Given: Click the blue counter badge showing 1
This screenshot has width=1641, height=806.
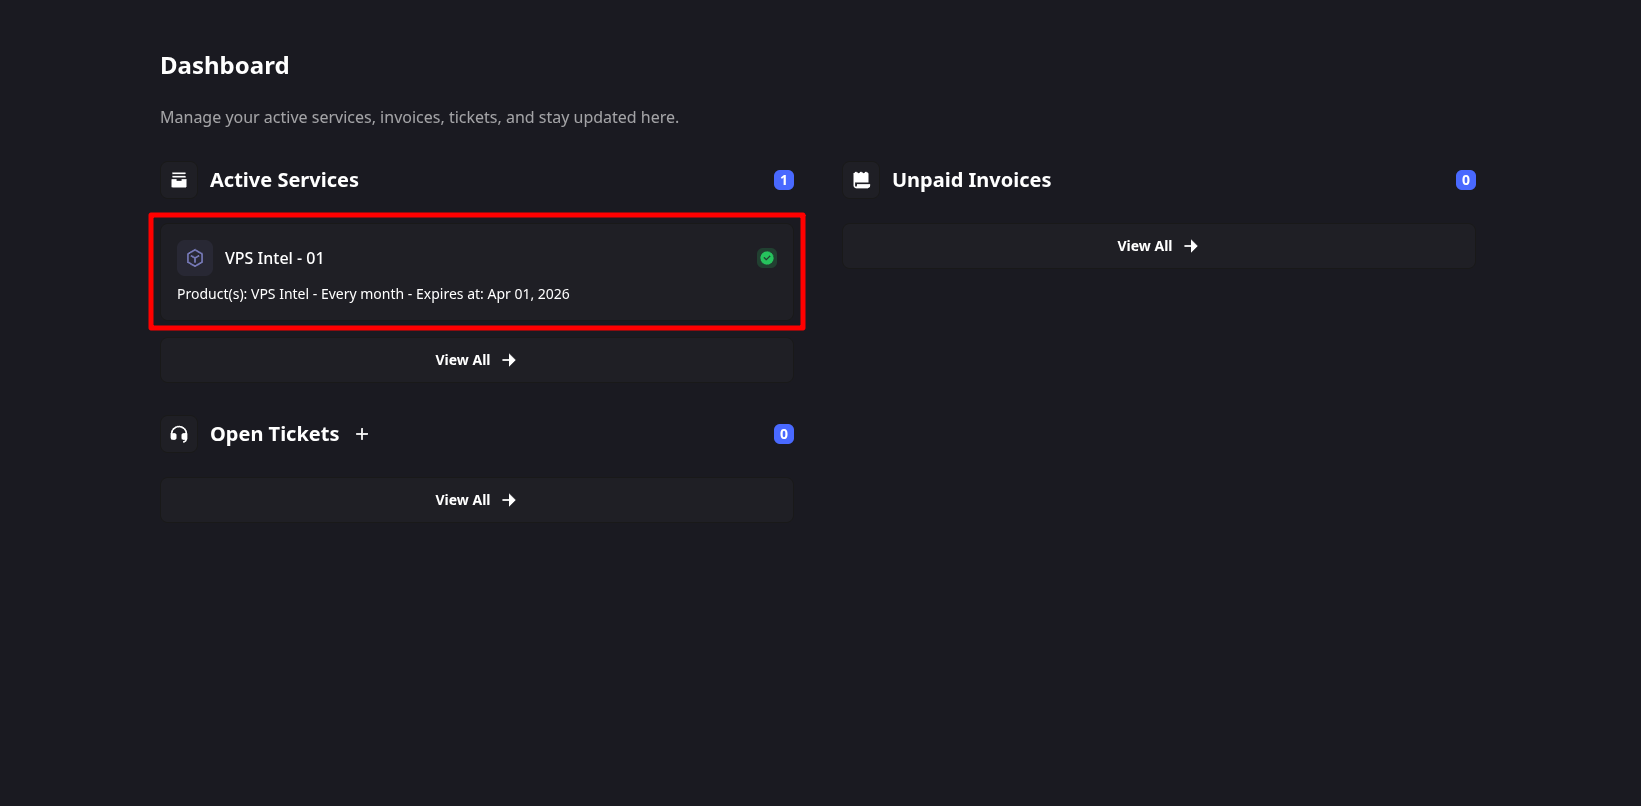Looking at the screenshot, I should coord(783,180).
